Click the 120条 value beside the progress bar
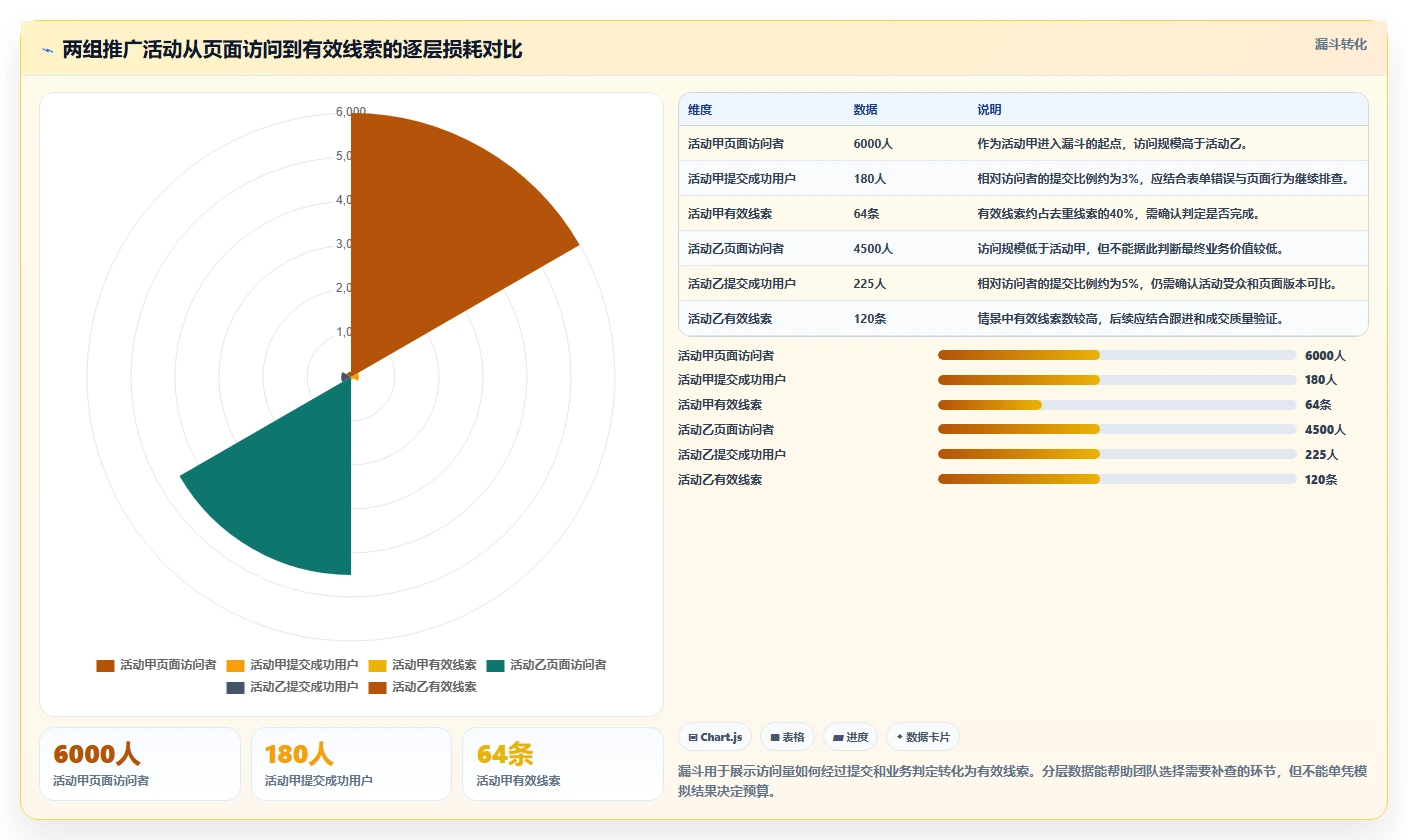Image resolution: width=1408 pixels, height=840 pixels. (1321, 480)
